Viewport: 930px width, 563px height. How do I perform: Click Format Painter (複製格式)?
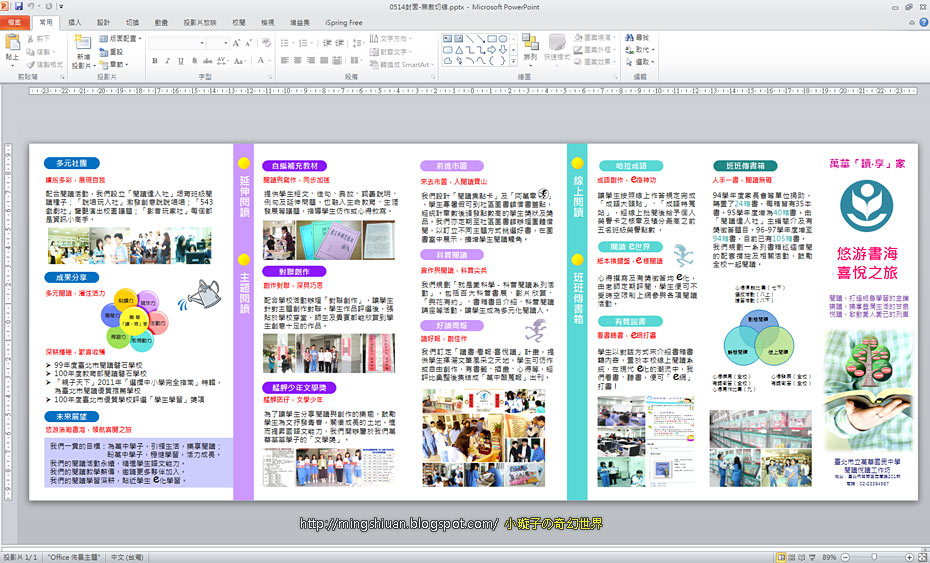click(x=44, y=65)
